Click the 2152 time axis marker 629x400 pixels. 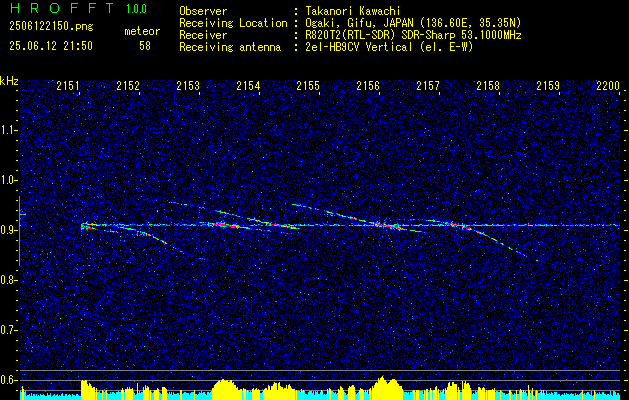(x=128, y=86)
